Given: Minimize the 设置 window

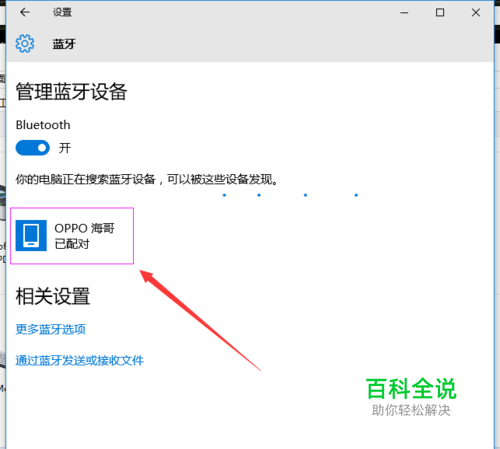Looking at the screenshot, I should point(404,13).
